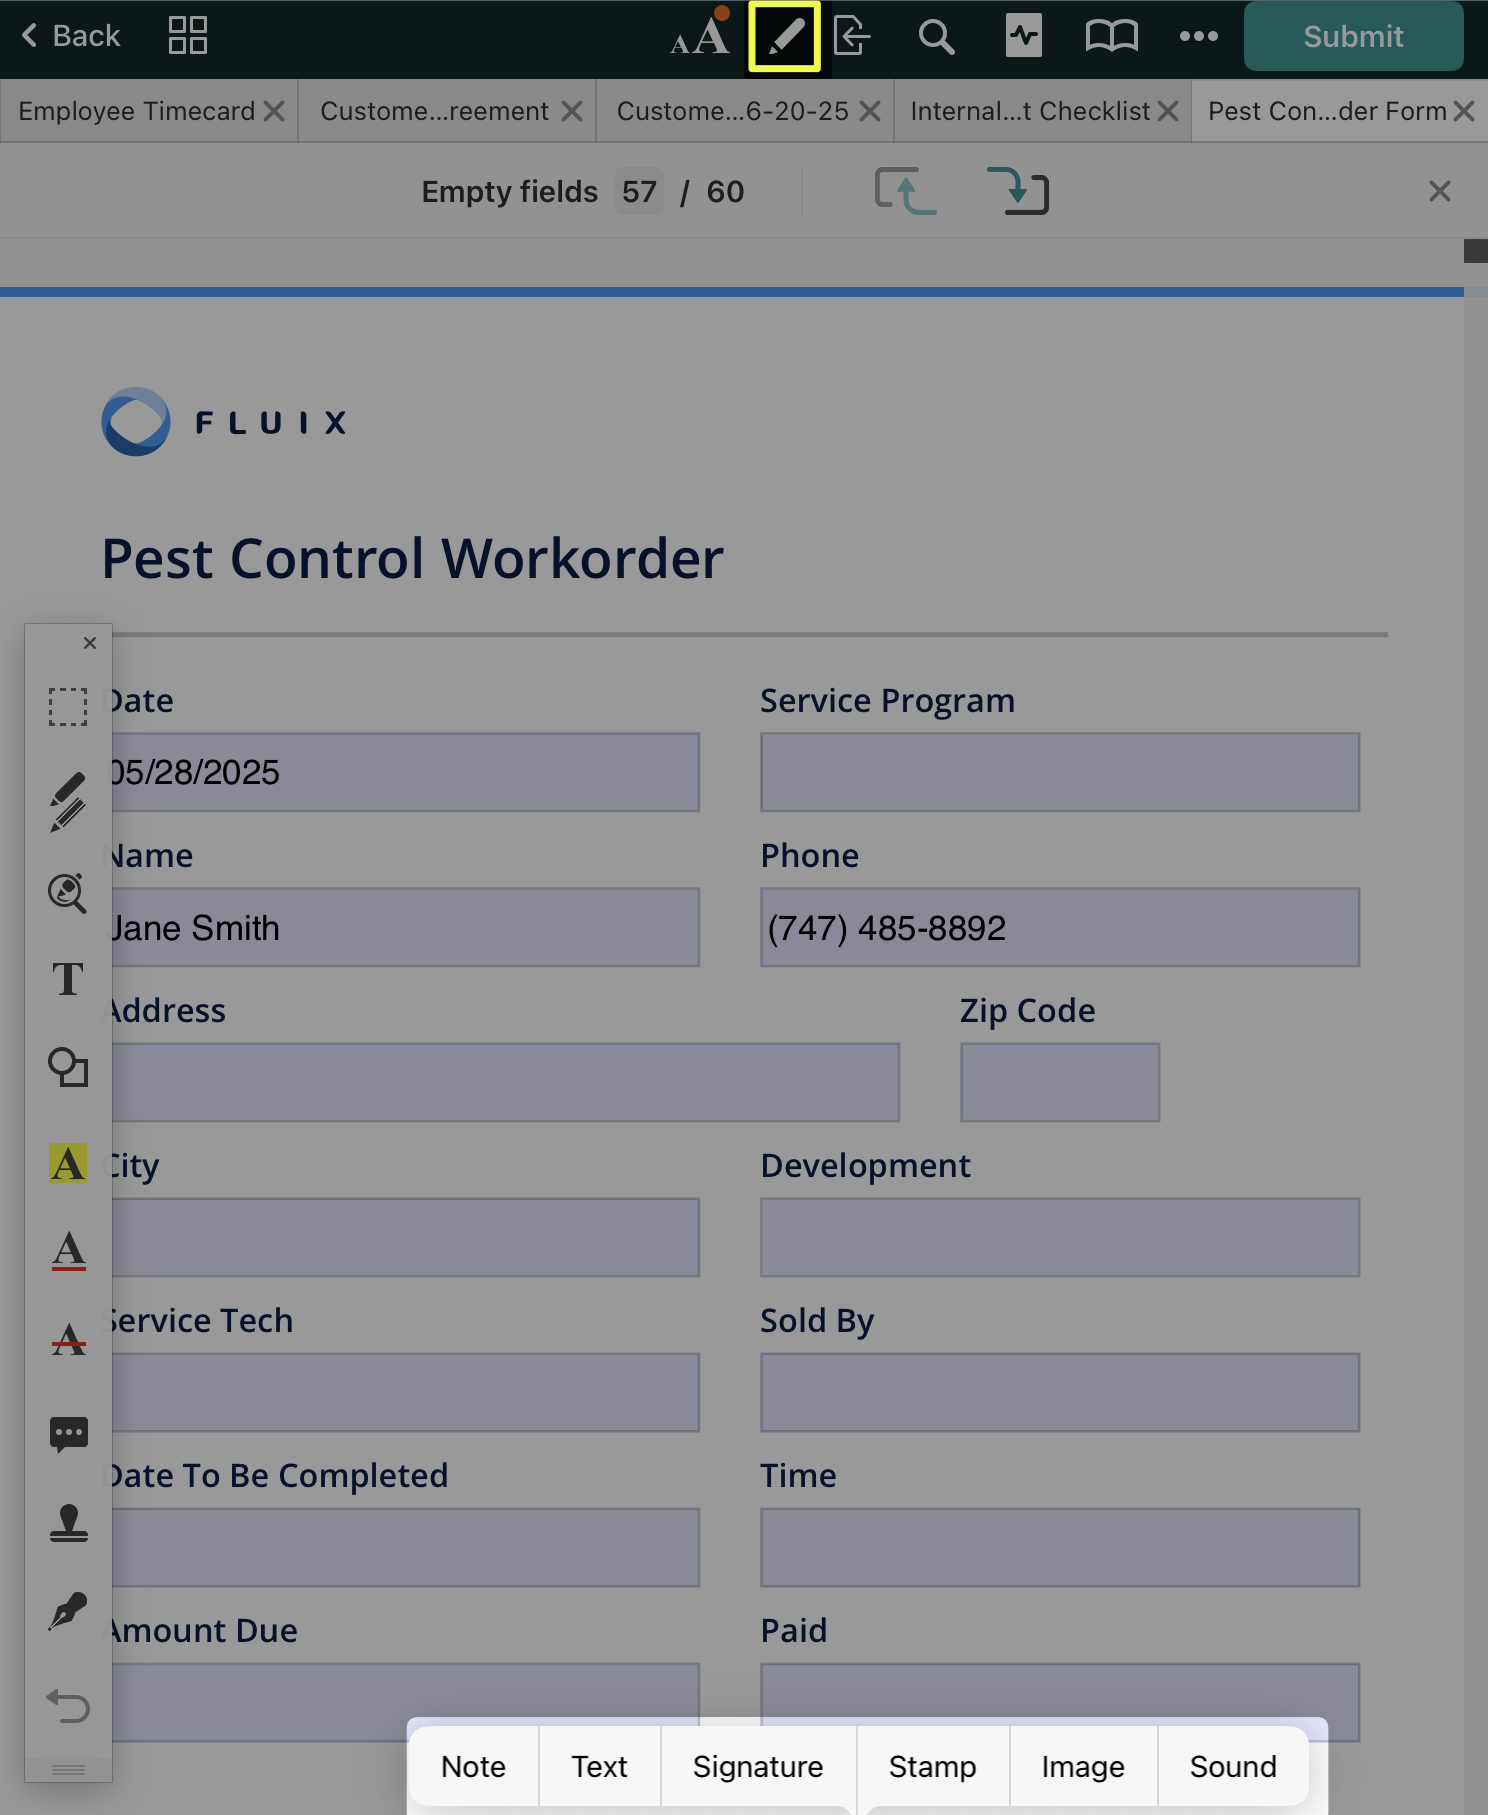
Task: Pick the shapes annotation tool
Action: coord(68,1067)
